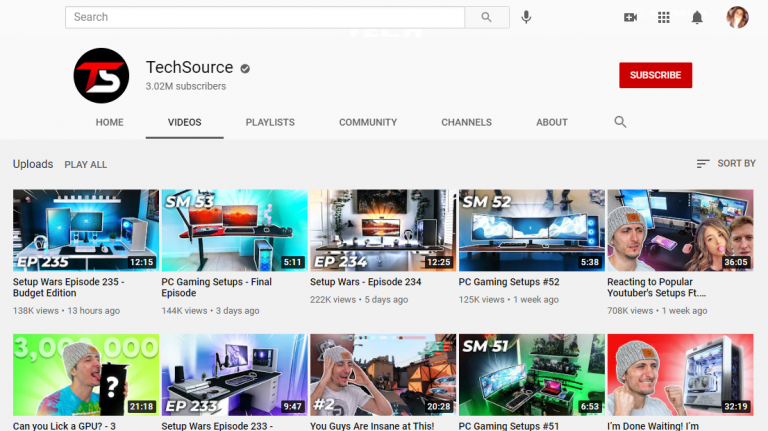This screenshot has height=431, width=768.
Task: Open the YouTube apps grid
Action: (664, 18)
